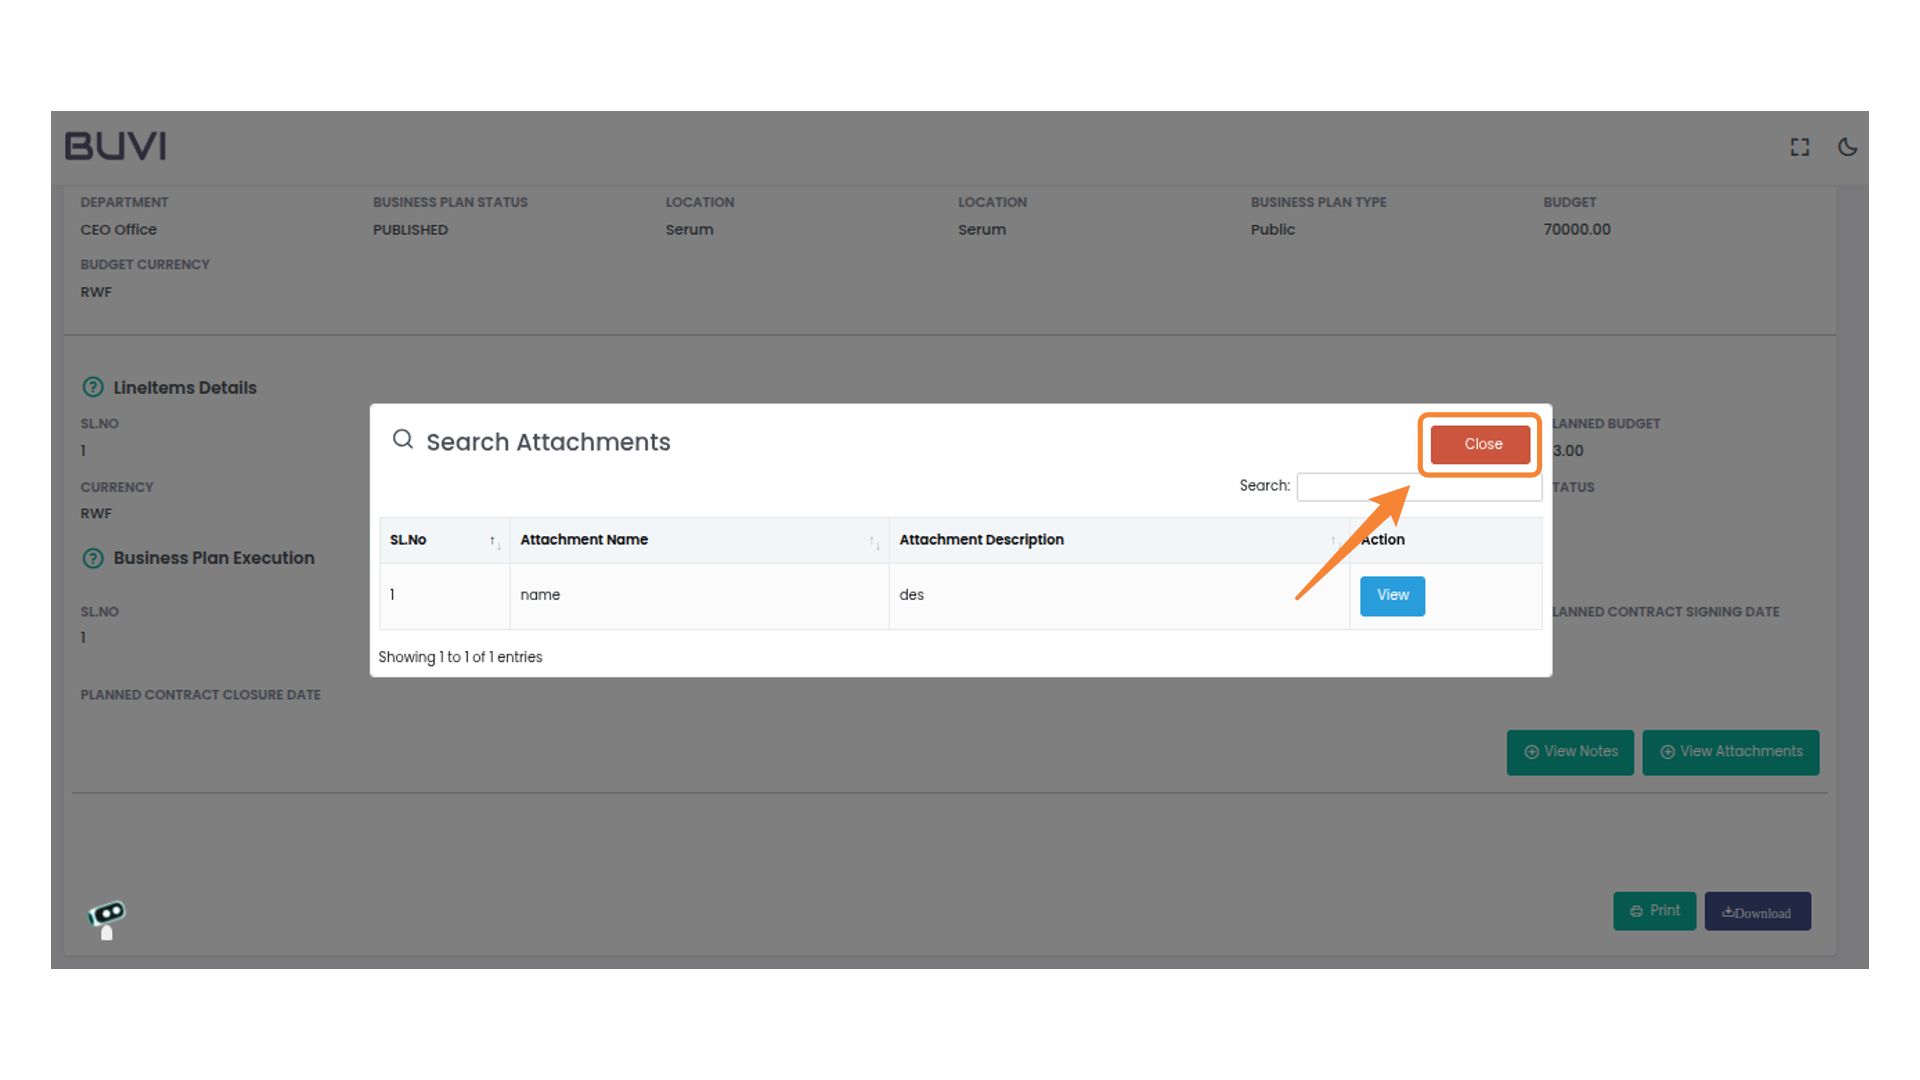
Task: Click magnifier icon beside Search Attachments
Action: click(403, 440)
